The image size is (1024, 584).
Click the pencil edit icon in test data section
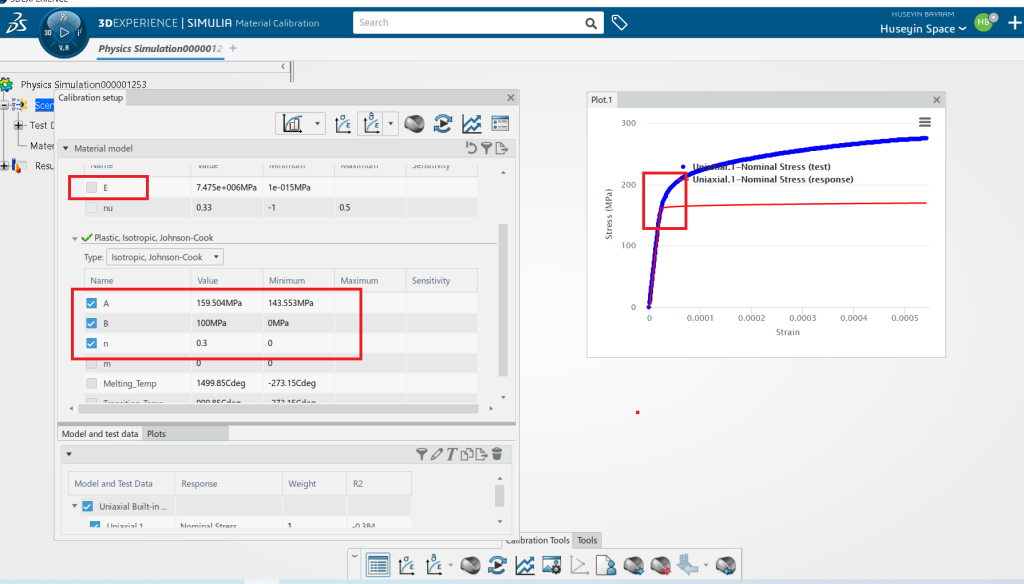(x=436, y=454)
